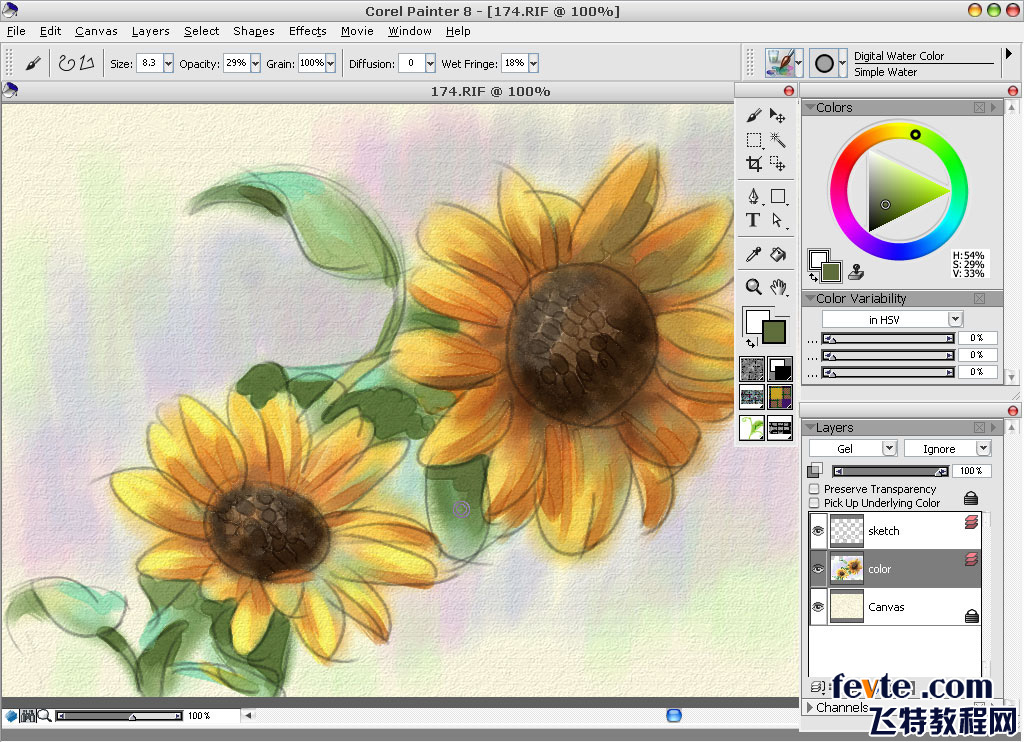This screenshot has height=742, width=1024.
Task: Open the Effects menu
Action: (x=308, y=31)
